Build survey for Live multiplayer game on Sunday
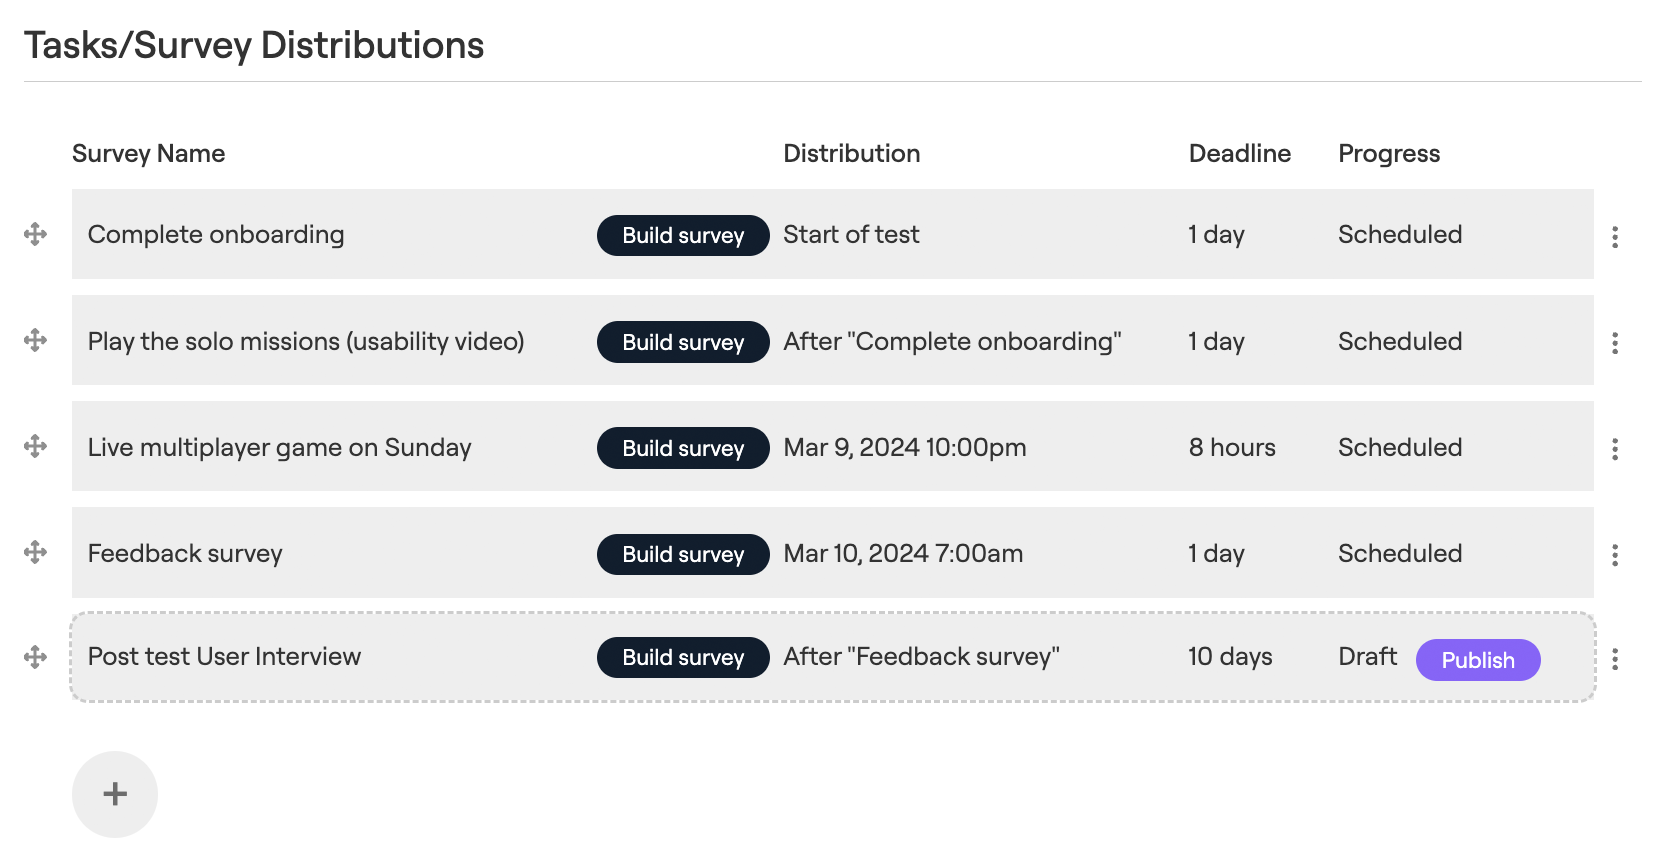Screen dimensions: 1660x860 tap(683, 448)
